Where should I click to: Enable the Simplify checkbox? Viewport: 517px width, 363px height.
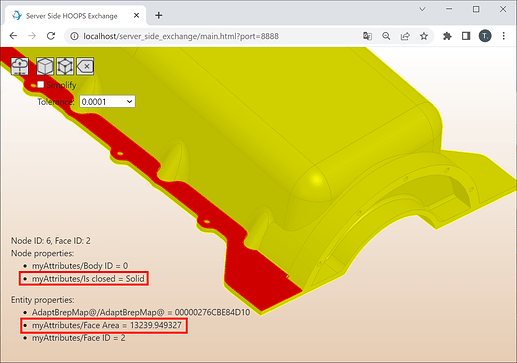41,85
